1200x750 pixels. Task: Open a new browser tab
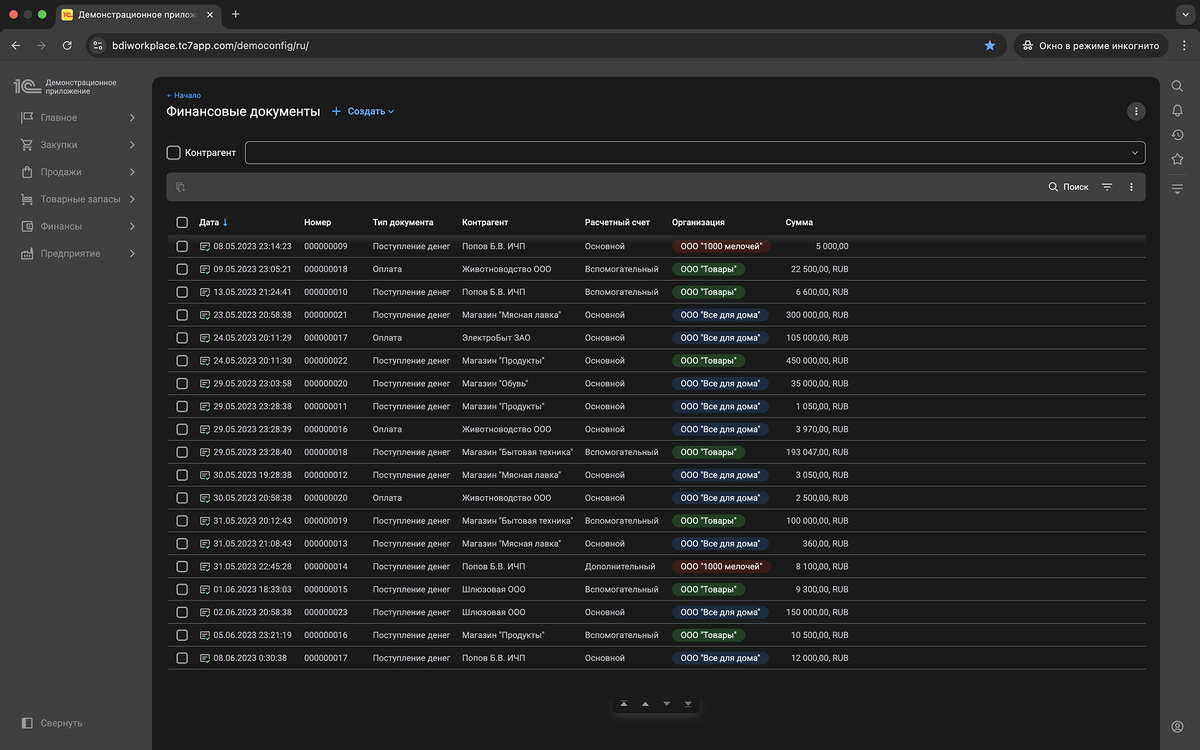236,14
